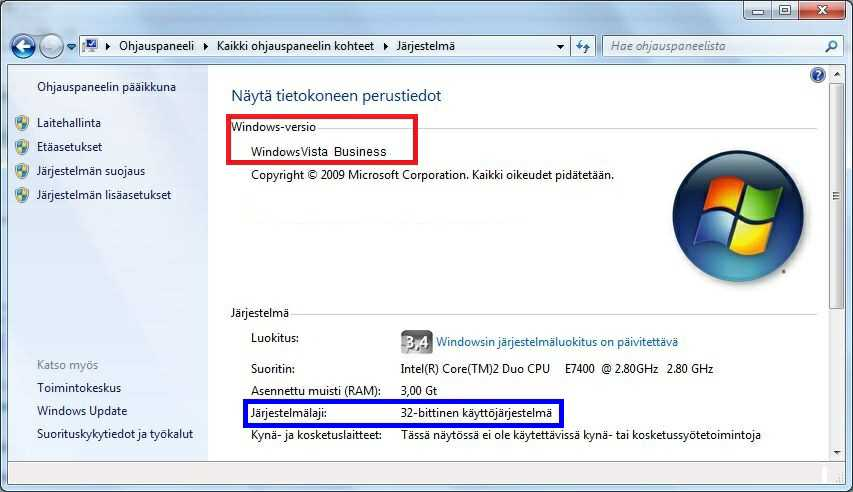Click the Windows logo image
Viewport: 853px width, 492px height.
point(738,216)
